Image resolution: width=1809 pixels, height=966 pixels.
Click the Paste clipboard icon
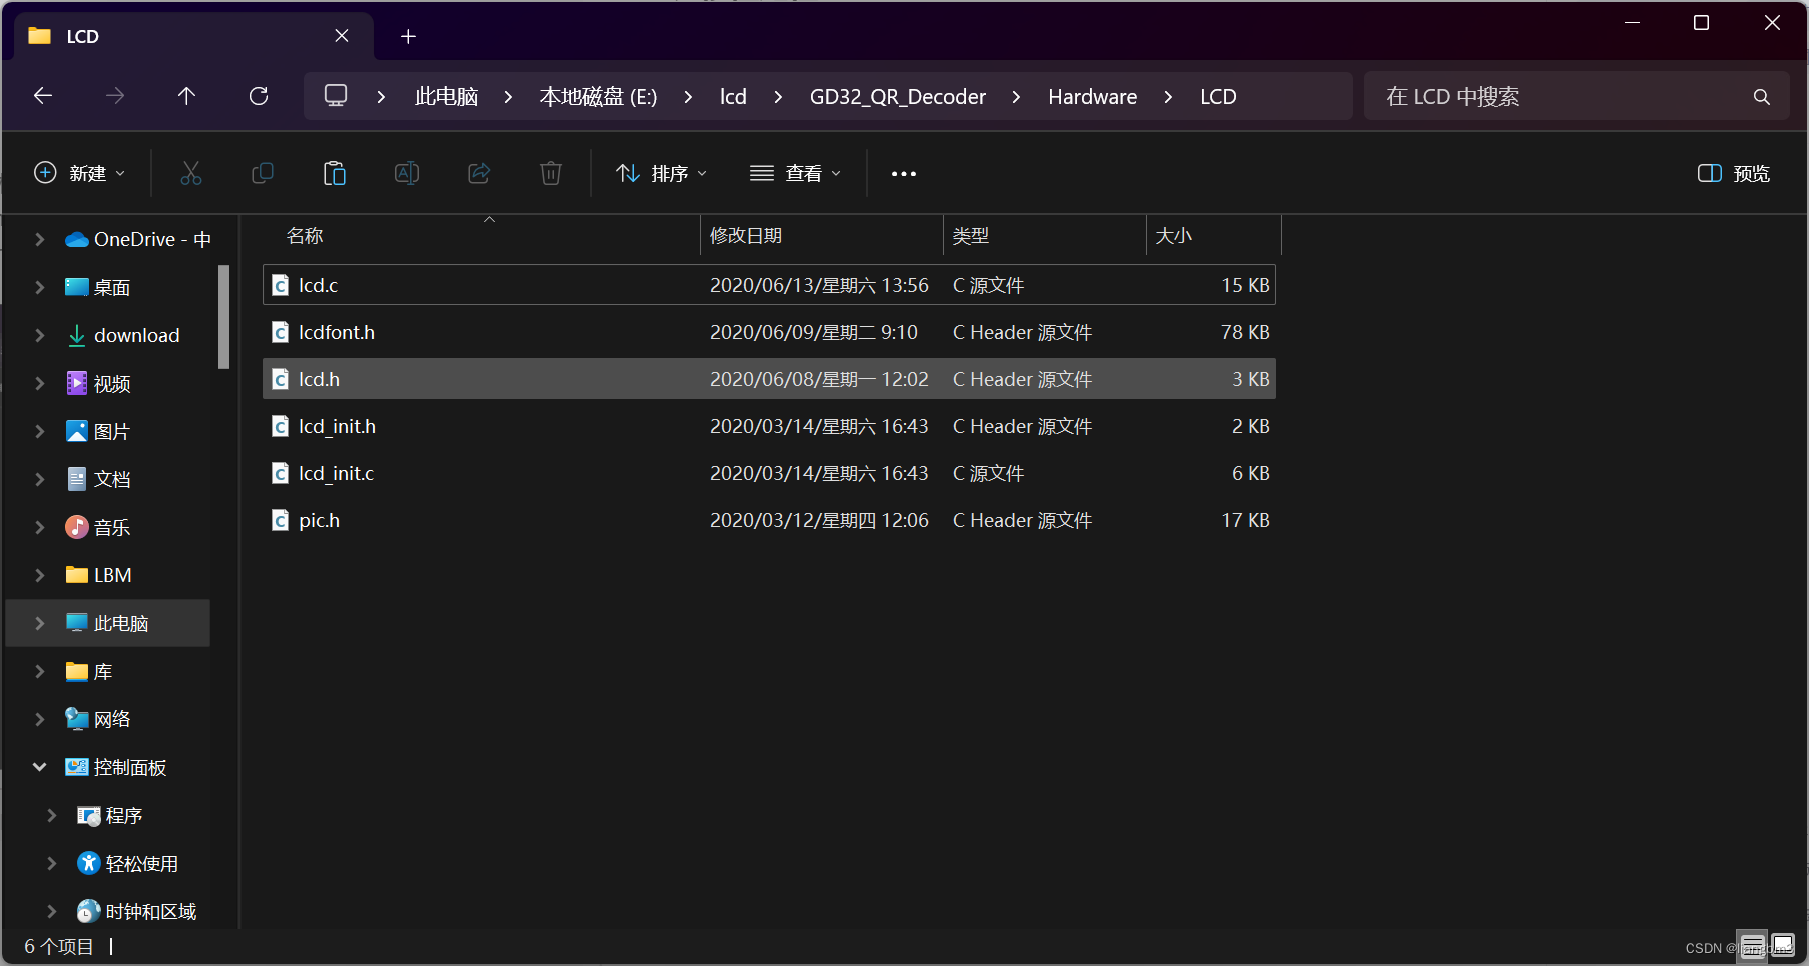335,173
